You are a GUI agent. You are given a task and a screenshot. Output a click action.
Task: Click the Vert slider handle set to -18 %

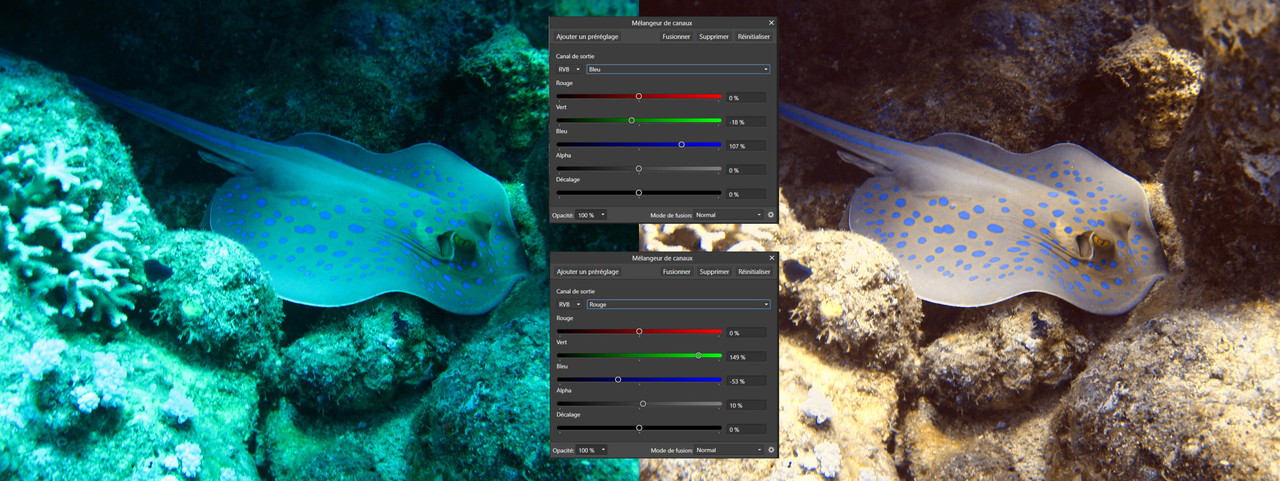click(x=631, y=120)
